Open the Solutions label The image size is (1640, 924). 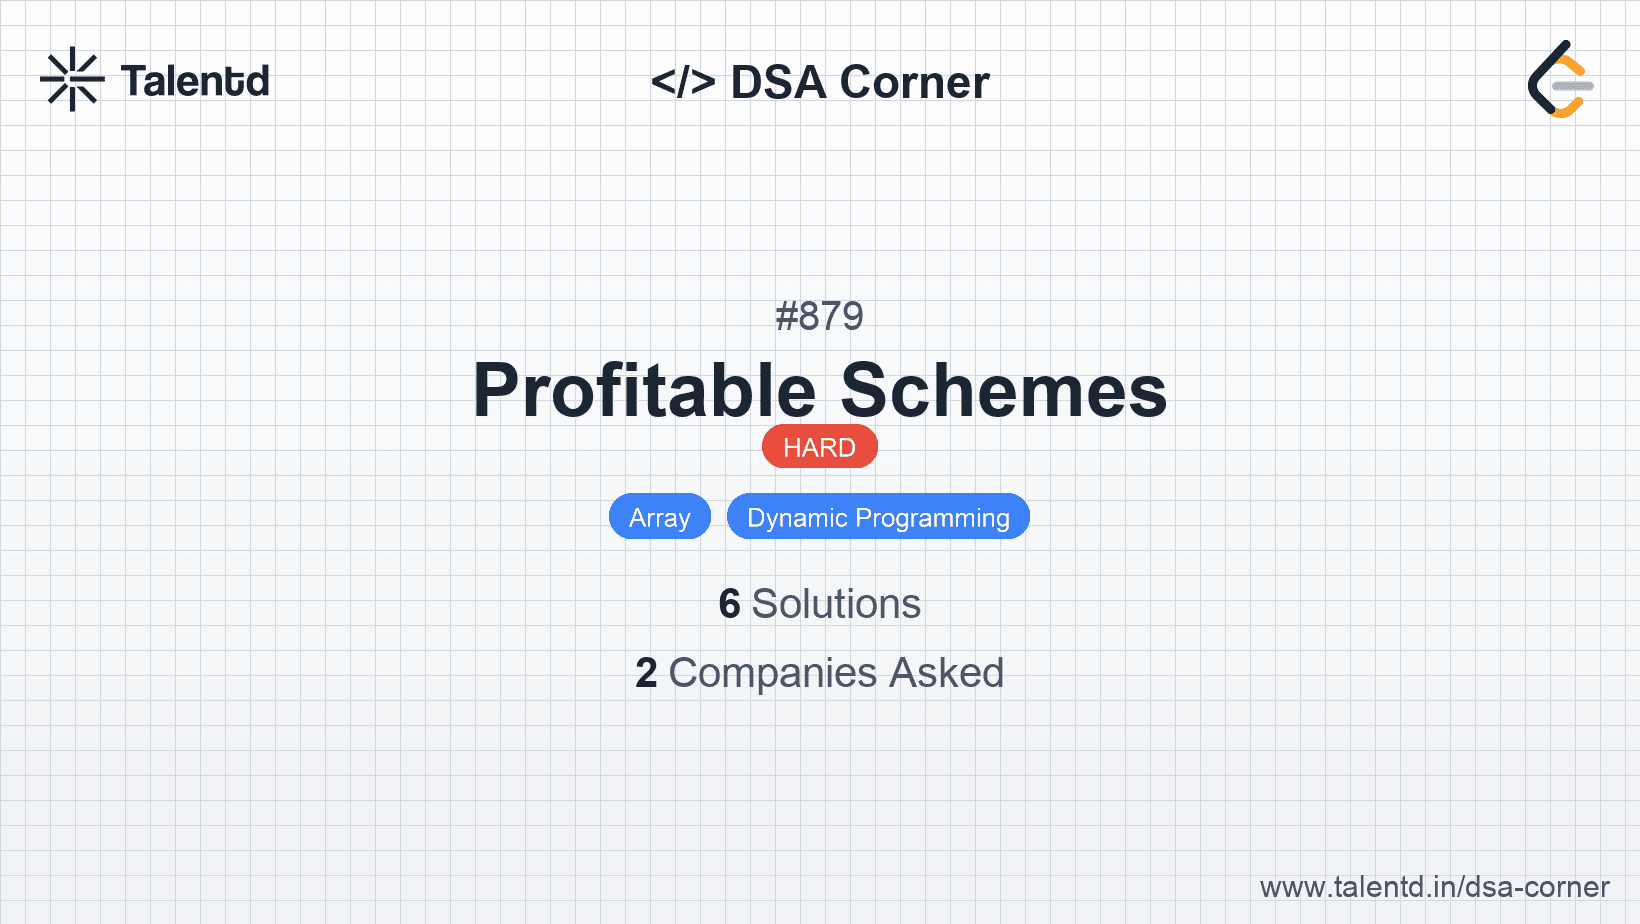[836, 604]
